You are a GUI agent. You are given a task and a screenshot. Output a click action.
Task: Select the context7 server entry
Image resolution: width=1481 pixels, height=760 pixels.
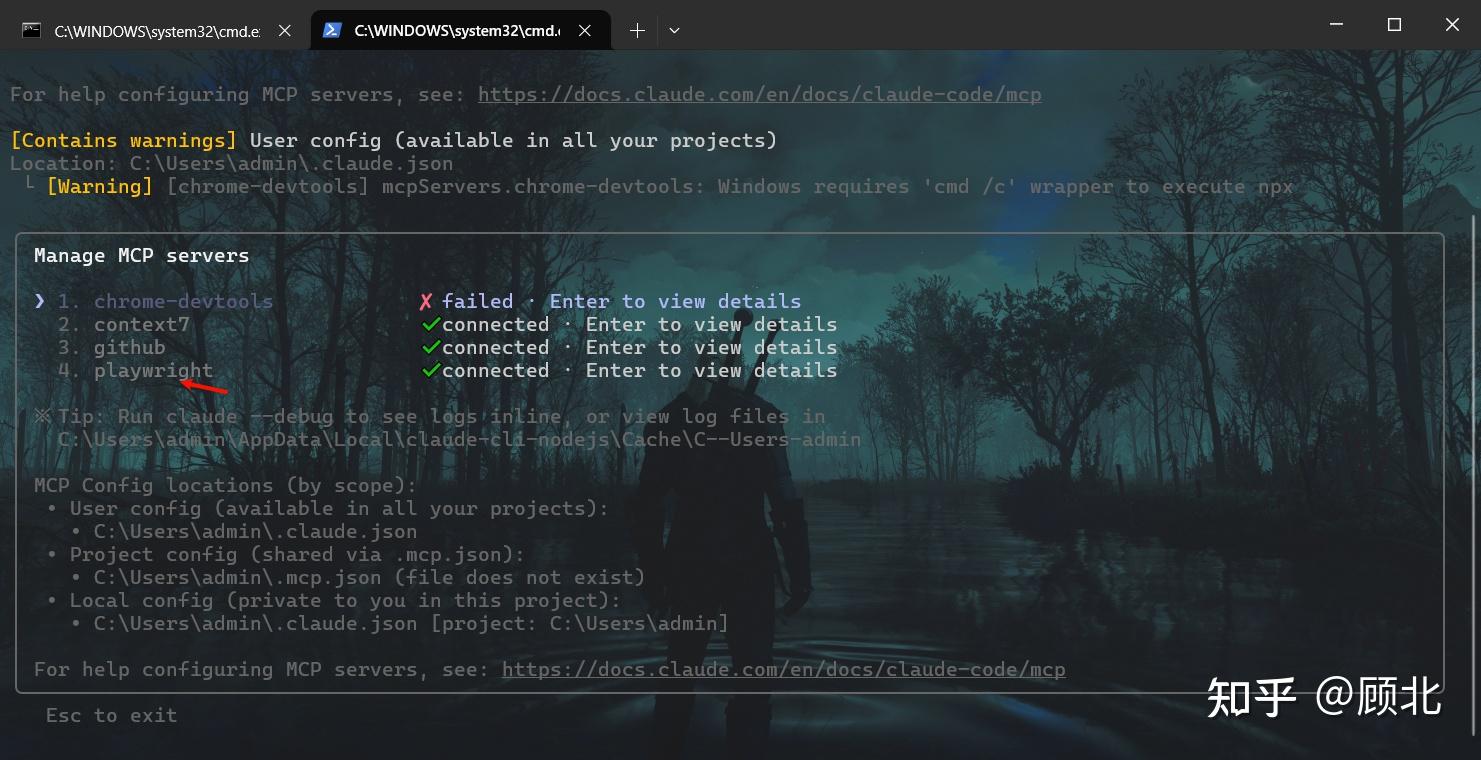[141, 324]
